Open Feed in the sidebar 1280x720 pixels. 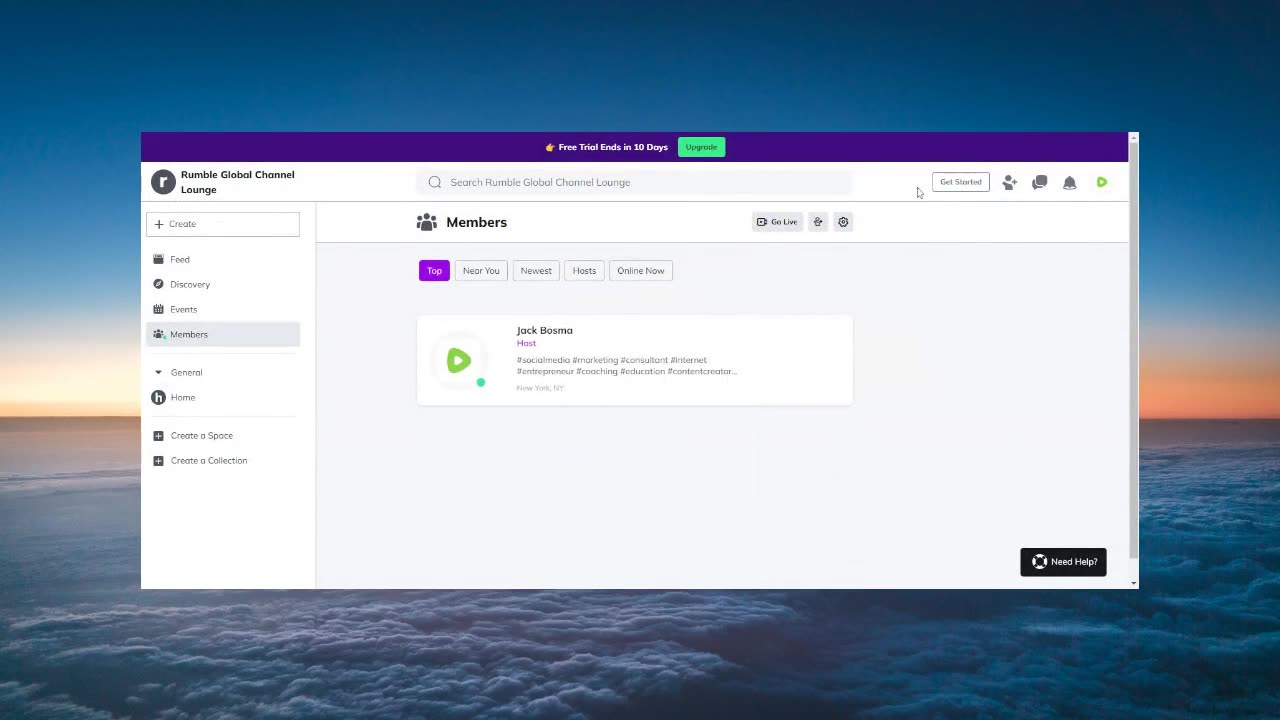pyautogui.click(x=223, y=259)
